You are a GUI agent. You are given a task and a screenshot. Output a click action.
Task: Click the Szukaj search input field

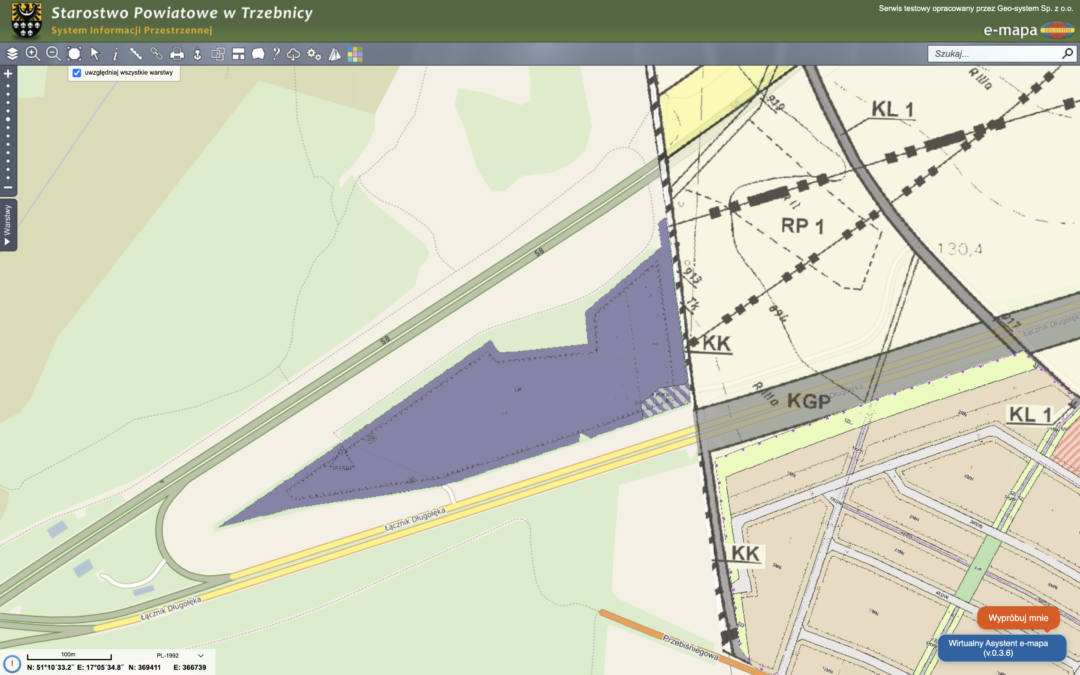992,54
